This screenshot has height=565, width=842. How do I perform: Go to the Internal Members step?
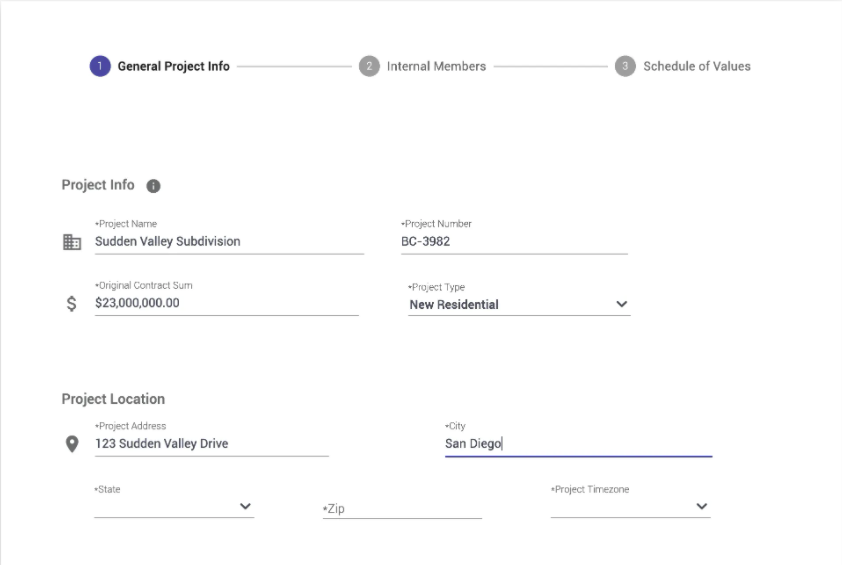(x=436, y=67)
